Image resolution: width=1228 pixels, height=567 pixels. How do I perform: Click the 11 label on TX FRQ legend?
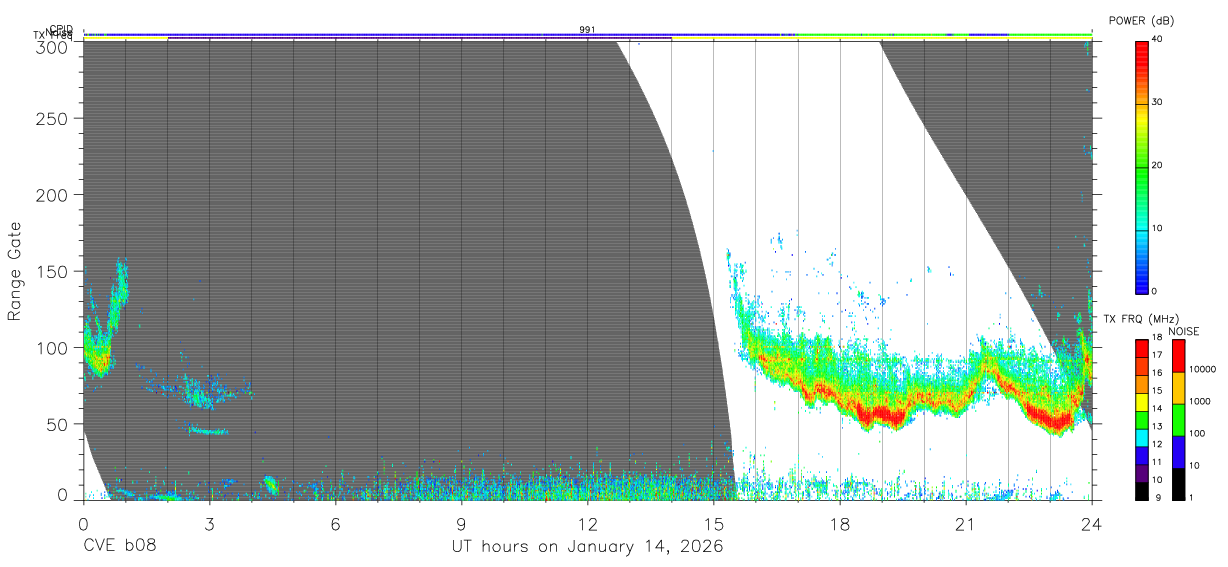coord(1158,463)
